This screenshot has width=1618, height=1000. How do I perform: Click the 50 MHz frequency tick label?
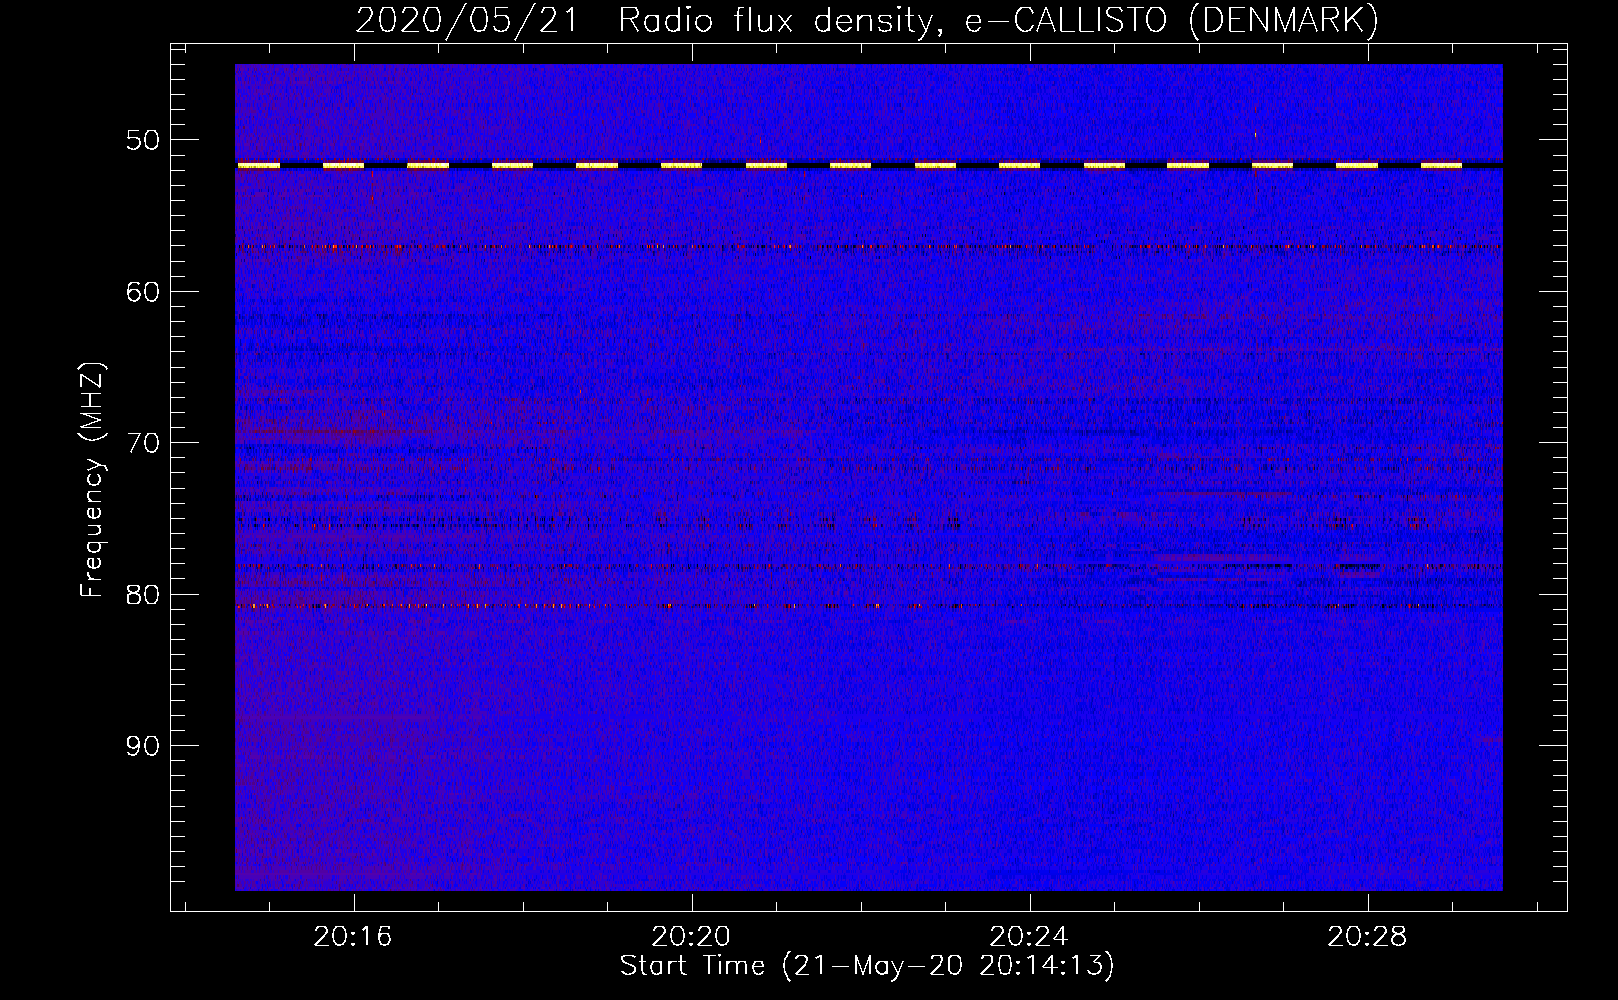[x=143, y=139]
